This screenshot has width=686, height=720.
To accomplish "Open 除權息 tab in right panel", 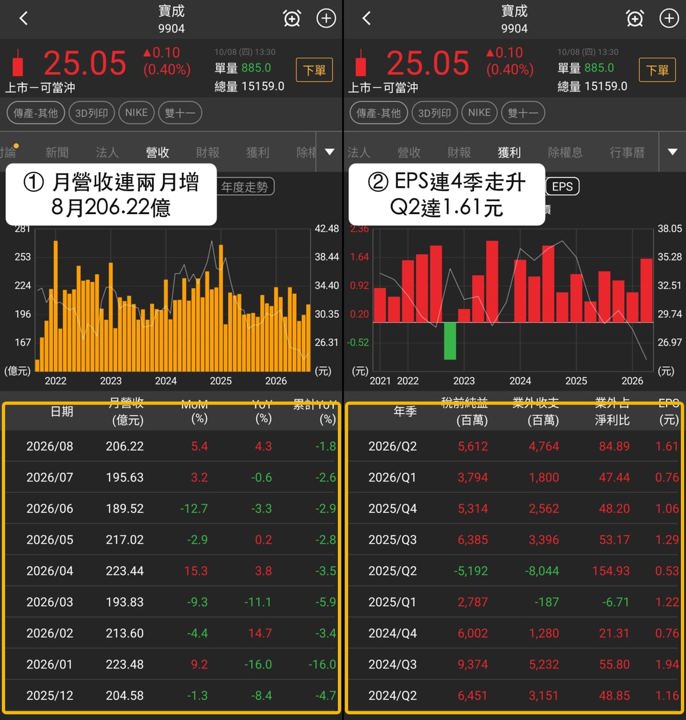I will (x=565, y=152).
